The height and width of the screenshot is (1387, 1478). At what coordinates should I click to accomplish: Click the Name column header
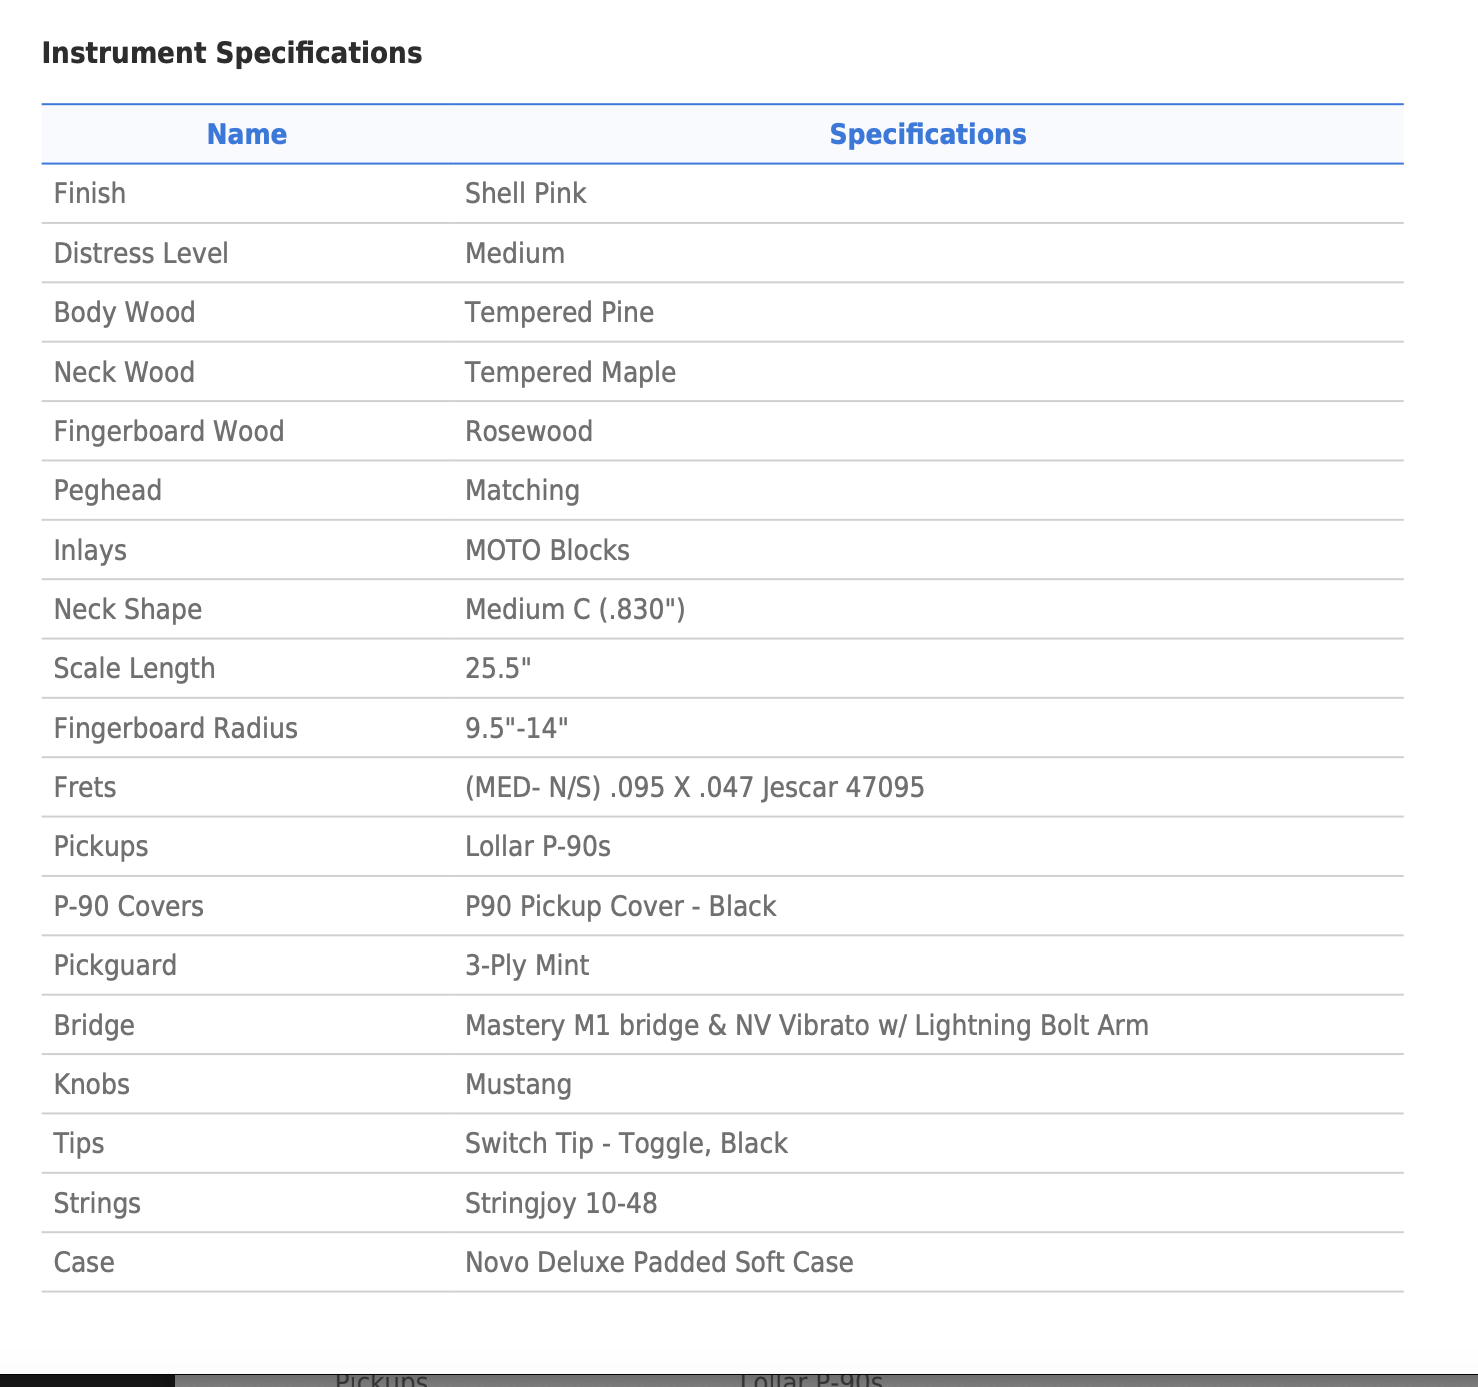coord(247,134)
